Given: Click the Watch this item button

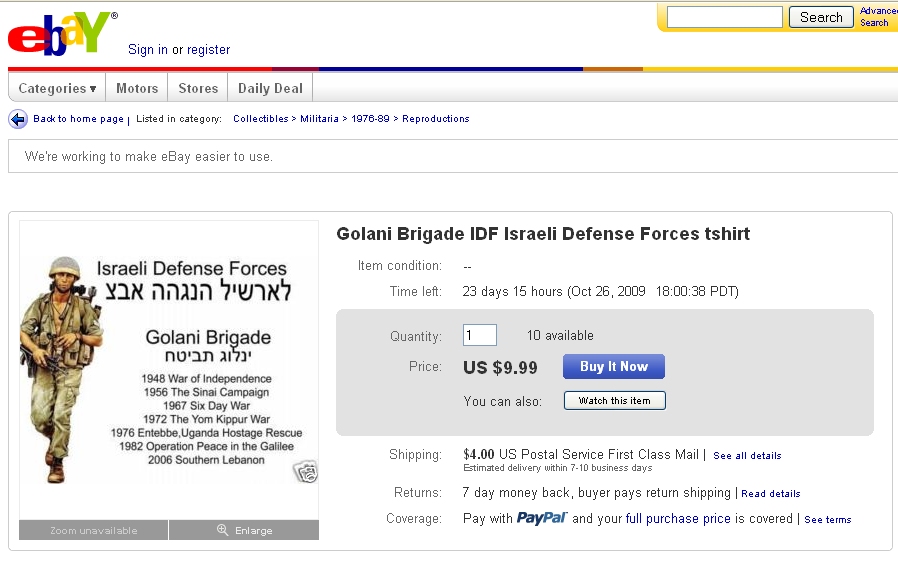Looking at the screenshot, I should coord(614,400).
